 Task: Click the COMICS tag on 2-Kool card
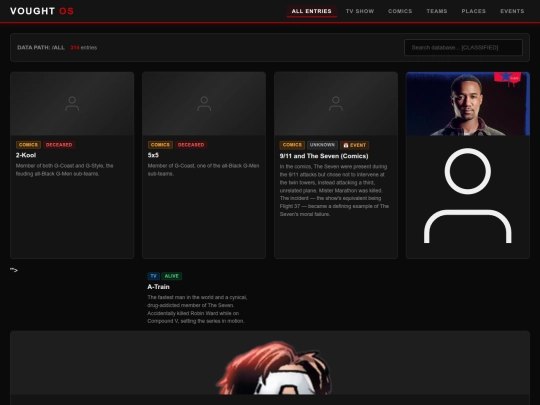coord(28,145)
